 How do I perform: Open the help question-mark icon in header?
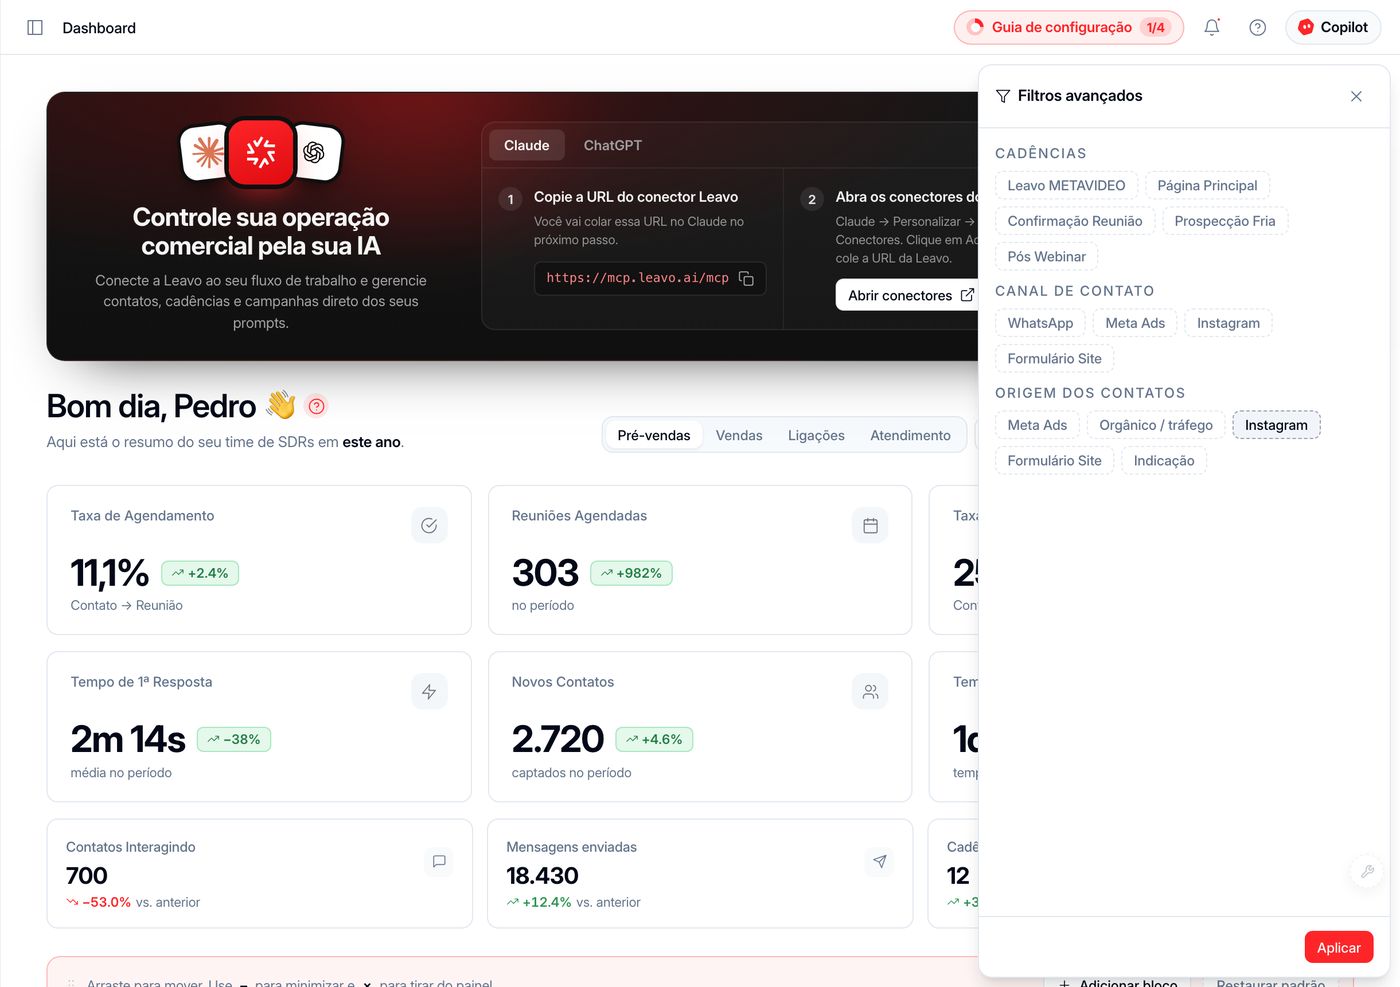click(x=1258, y=28)
